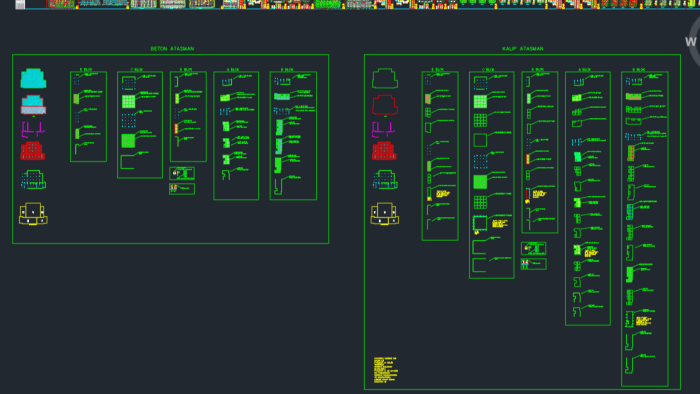Pick the solid cyan floor plan in BETON ATASMAN
The image size is (700, 394).
point(33,79)
